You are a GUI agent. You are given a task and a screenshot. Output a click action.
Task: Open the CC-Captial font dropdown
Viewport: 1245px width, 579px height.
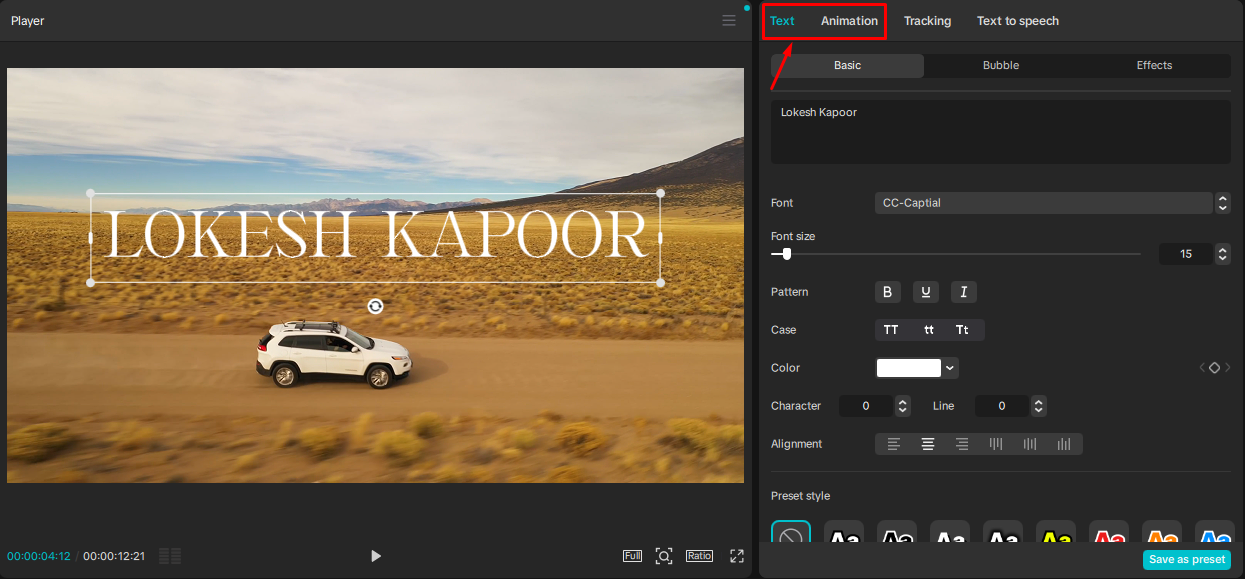(x=1043, y=203)
